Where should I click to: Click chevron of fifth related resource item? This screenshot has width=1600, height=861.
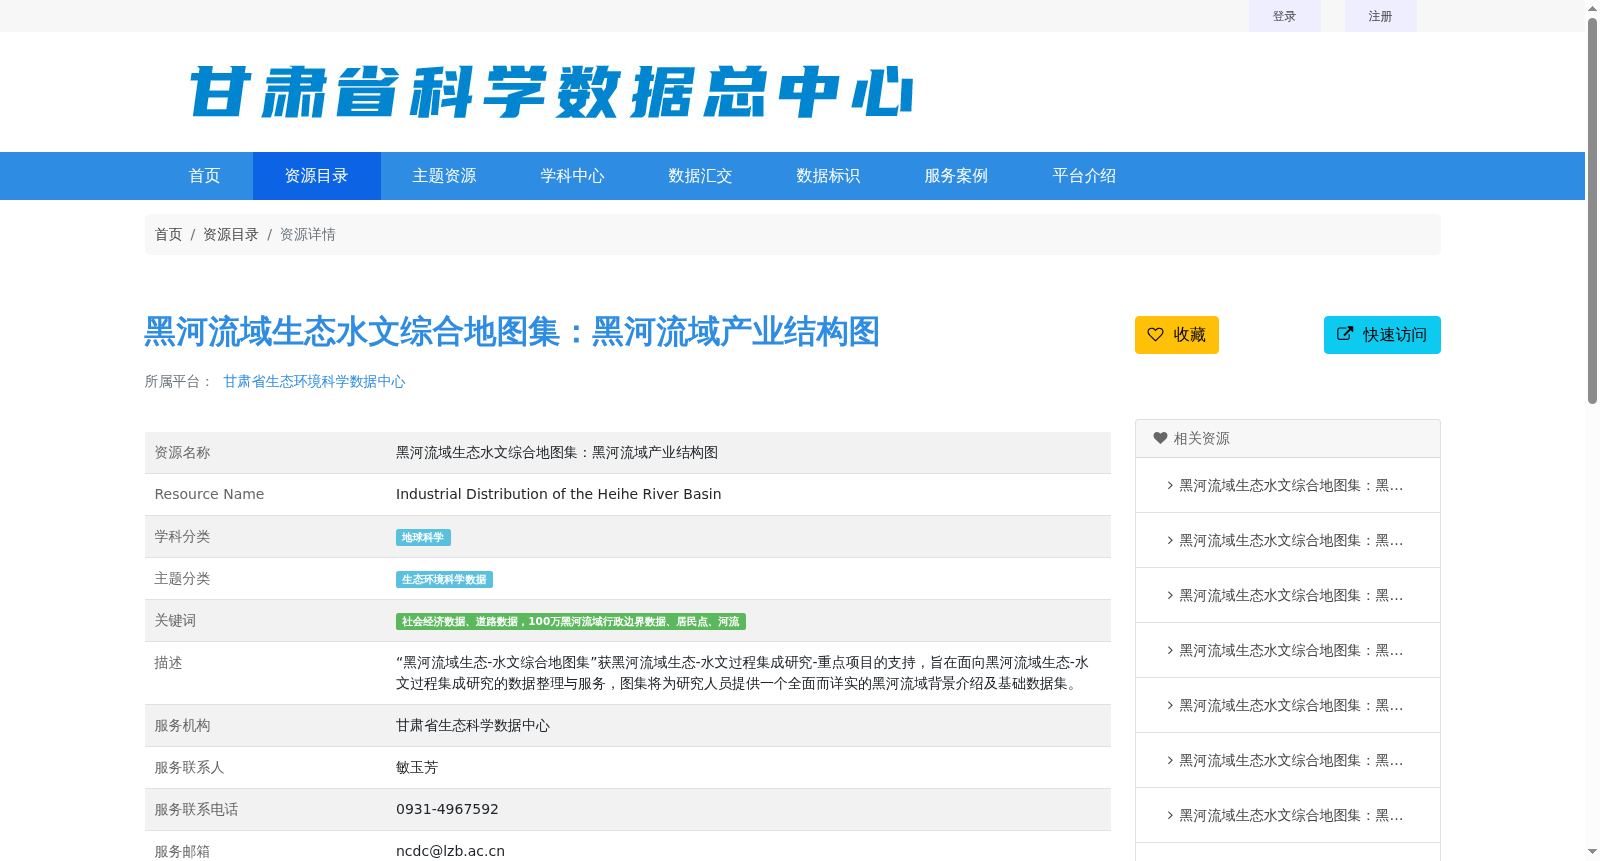click(x=1170, y=705)
